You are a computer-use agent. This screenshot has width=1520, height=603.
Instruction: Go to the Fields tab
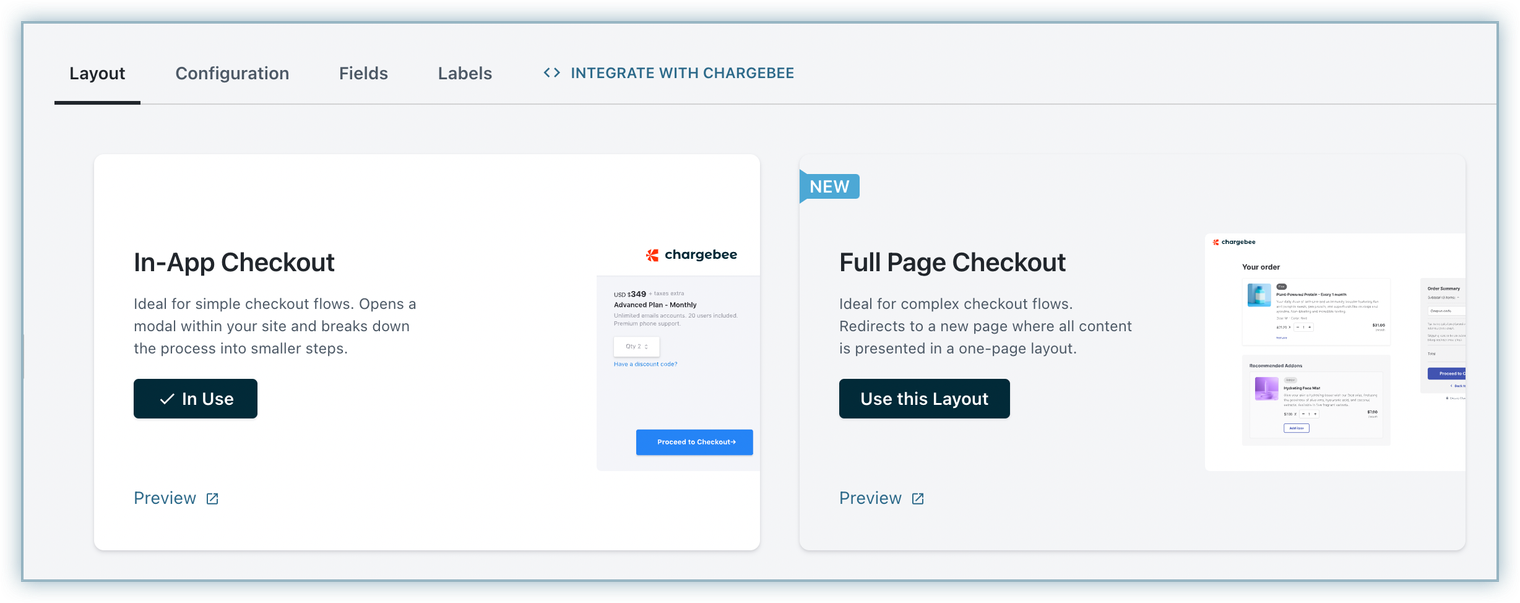363,74
